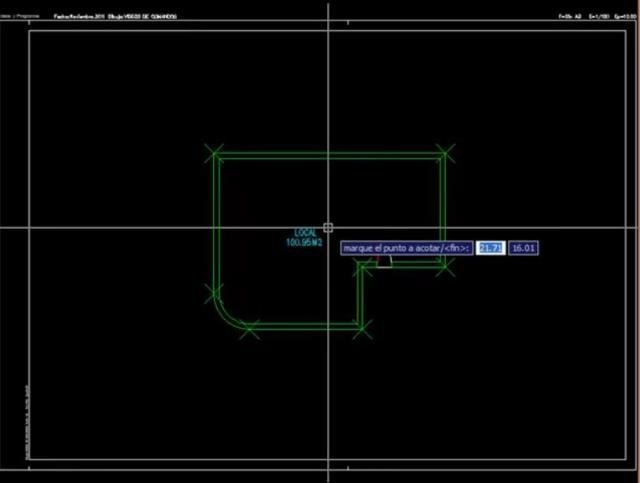Click the 16.01 coordinate input field
This screenshot has height=483, width=640.
coord(523,248)
